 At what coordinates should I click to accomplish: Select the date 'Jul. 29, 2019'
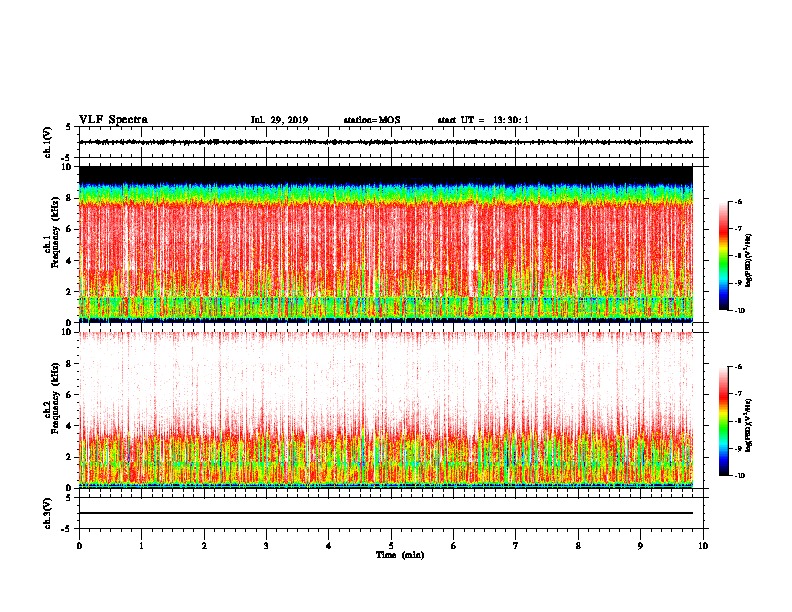279,120
